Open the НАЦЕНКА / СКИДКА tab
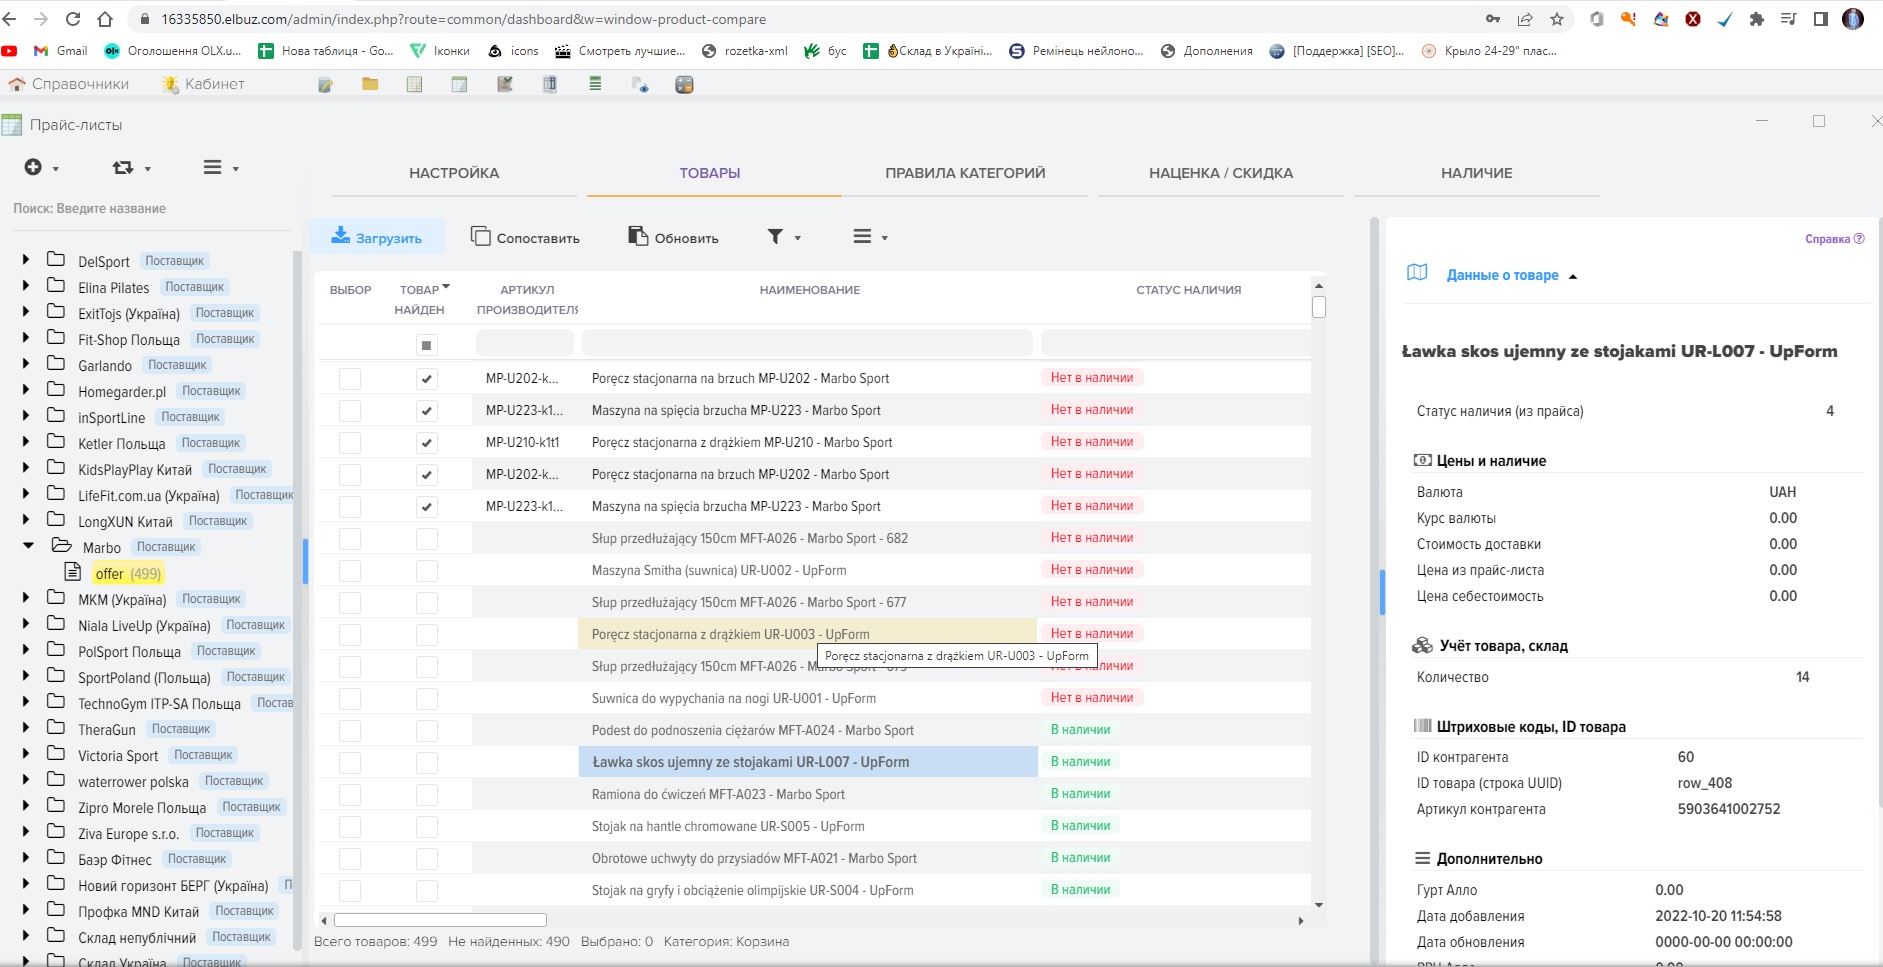The height and width of the screenshot is (967, 1883). pos(1221,173)
